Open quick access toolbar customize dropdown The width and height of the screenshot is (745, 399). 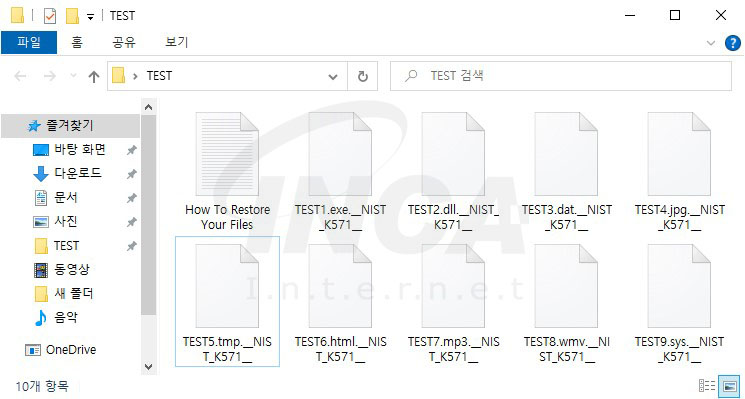coord(90,17)
